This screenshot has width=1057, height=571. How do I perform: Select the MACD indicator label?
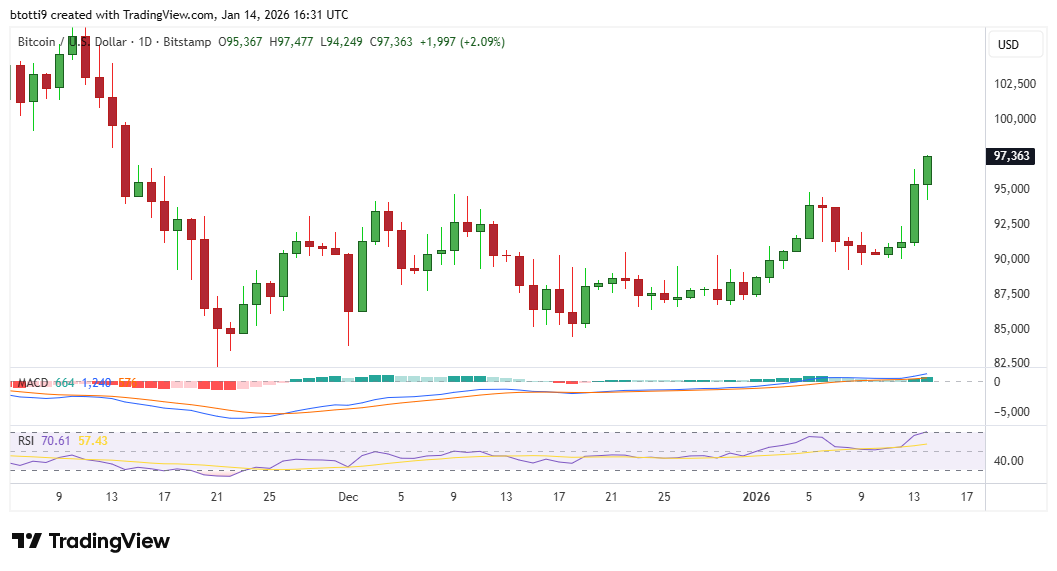[33, 383]
